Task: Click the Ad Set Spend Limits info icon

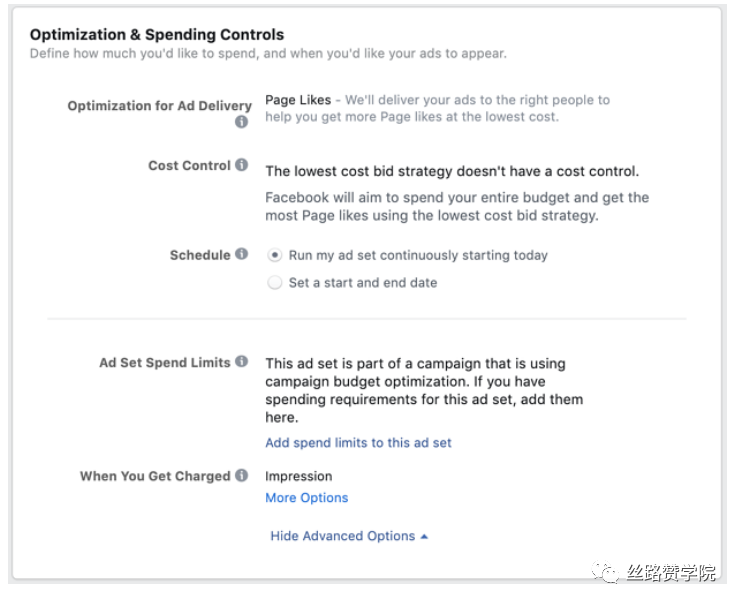Action: [x=241, y=361]
